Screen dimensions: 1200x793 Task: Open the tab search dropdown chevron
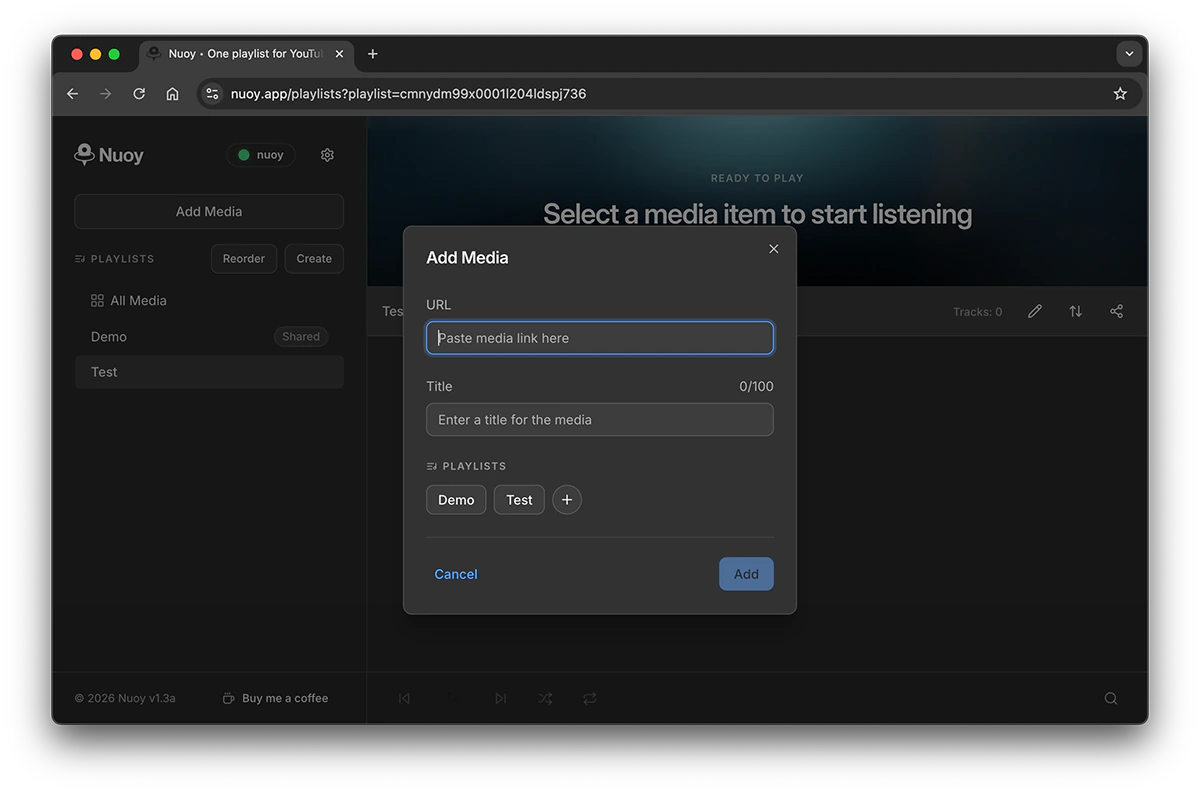pyautogui.click(x=1129, y=54)
